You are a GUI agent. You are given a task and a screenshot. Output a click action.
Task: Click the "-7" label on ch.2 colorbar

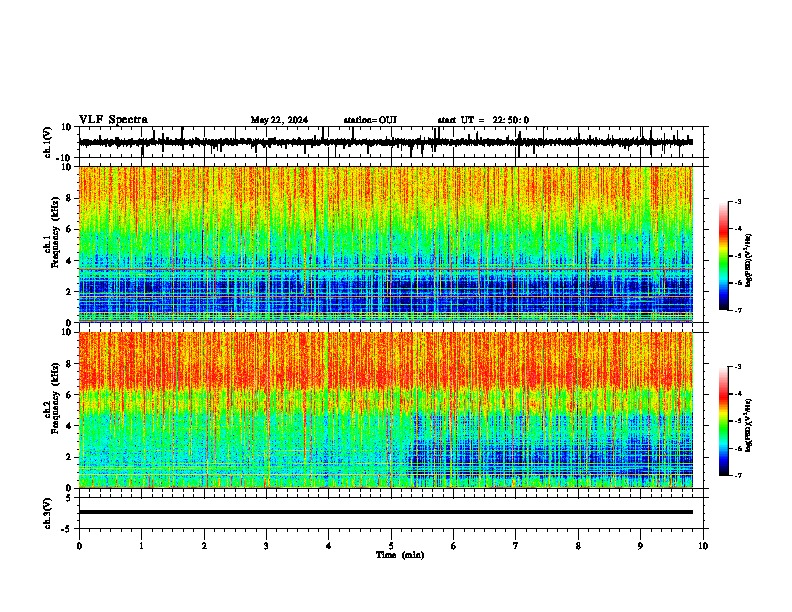pos(737,475)
